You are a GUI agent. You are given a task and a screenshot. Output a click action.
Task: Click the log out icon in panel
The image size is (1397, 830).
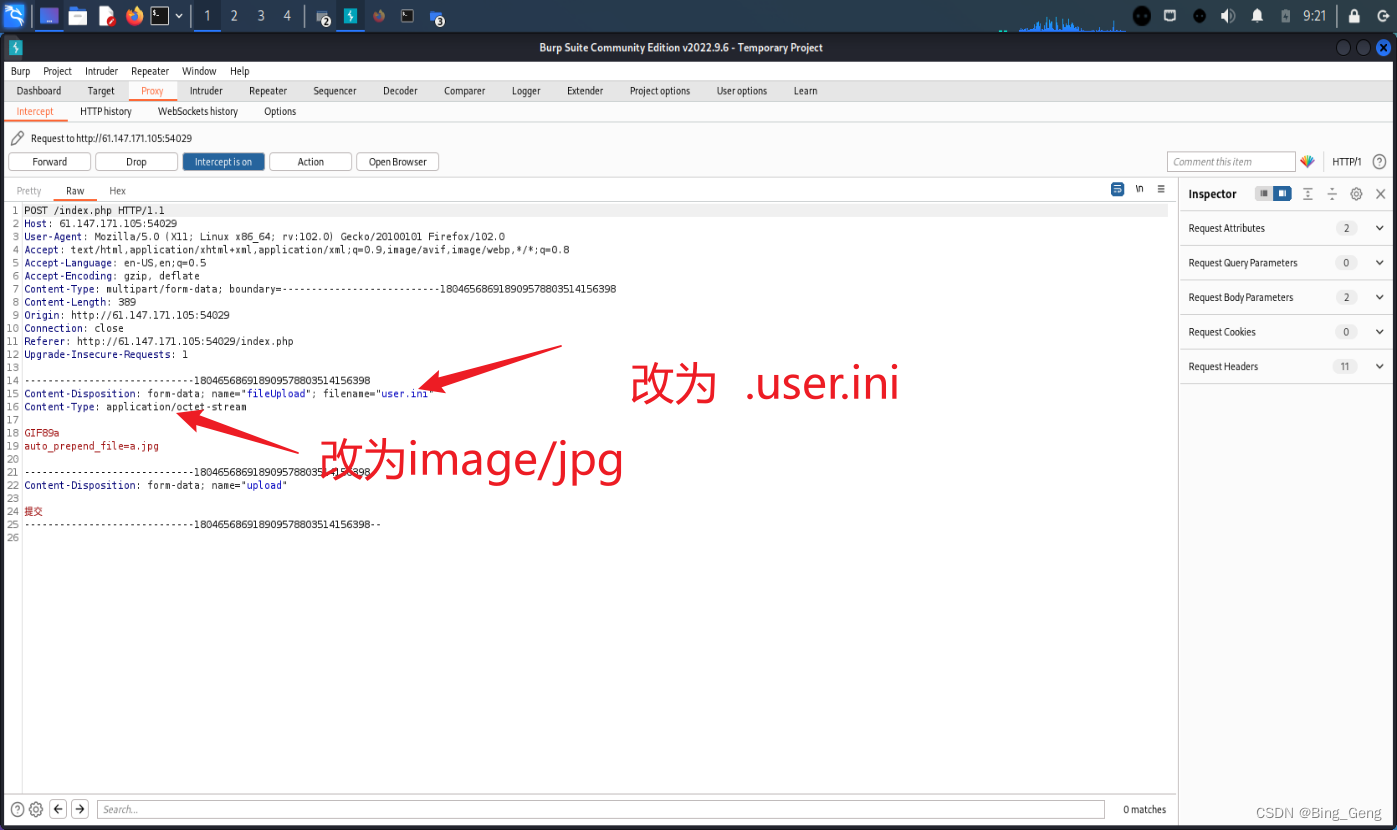pyautogui.click(x=1382, y=16)
